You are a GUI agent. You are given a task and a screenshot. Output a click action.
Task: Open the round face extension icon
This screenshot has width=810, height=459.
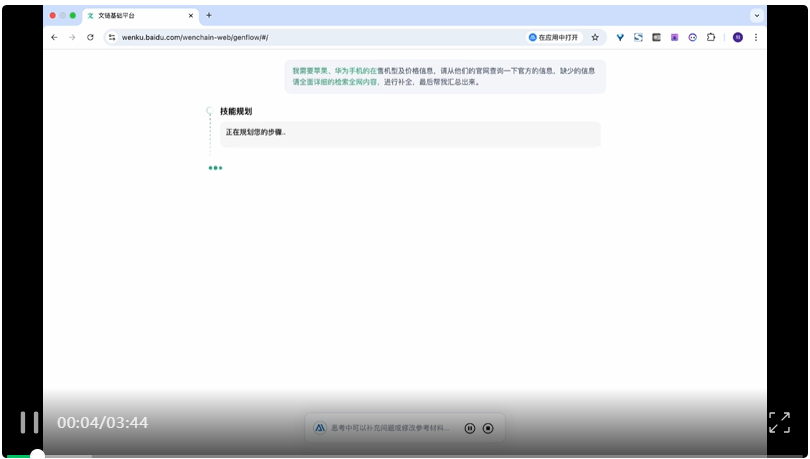[693, 37]
